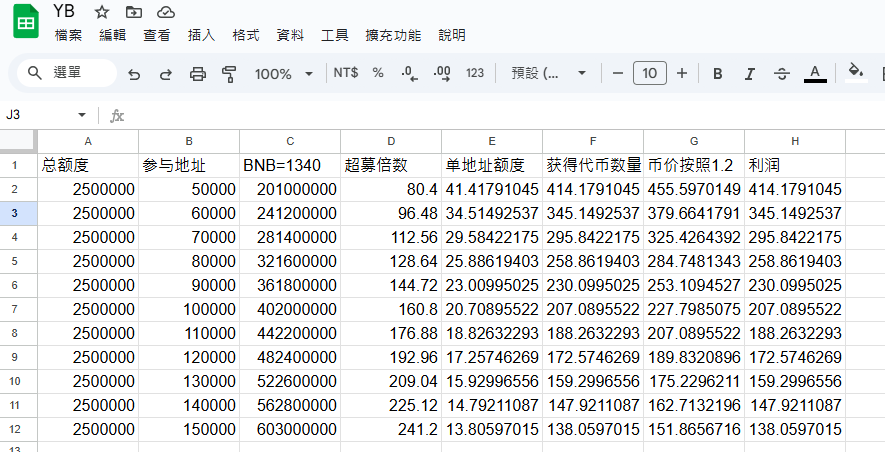Select cell containing BNB=1340

(289, 164)
